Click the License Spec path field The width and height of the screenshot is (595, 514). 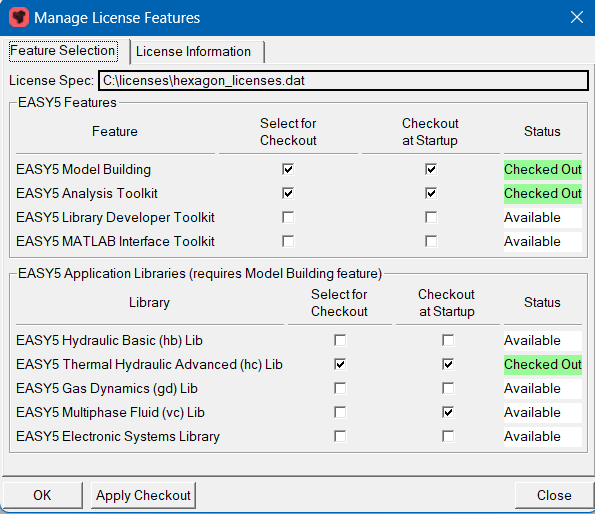pos(343,80)
